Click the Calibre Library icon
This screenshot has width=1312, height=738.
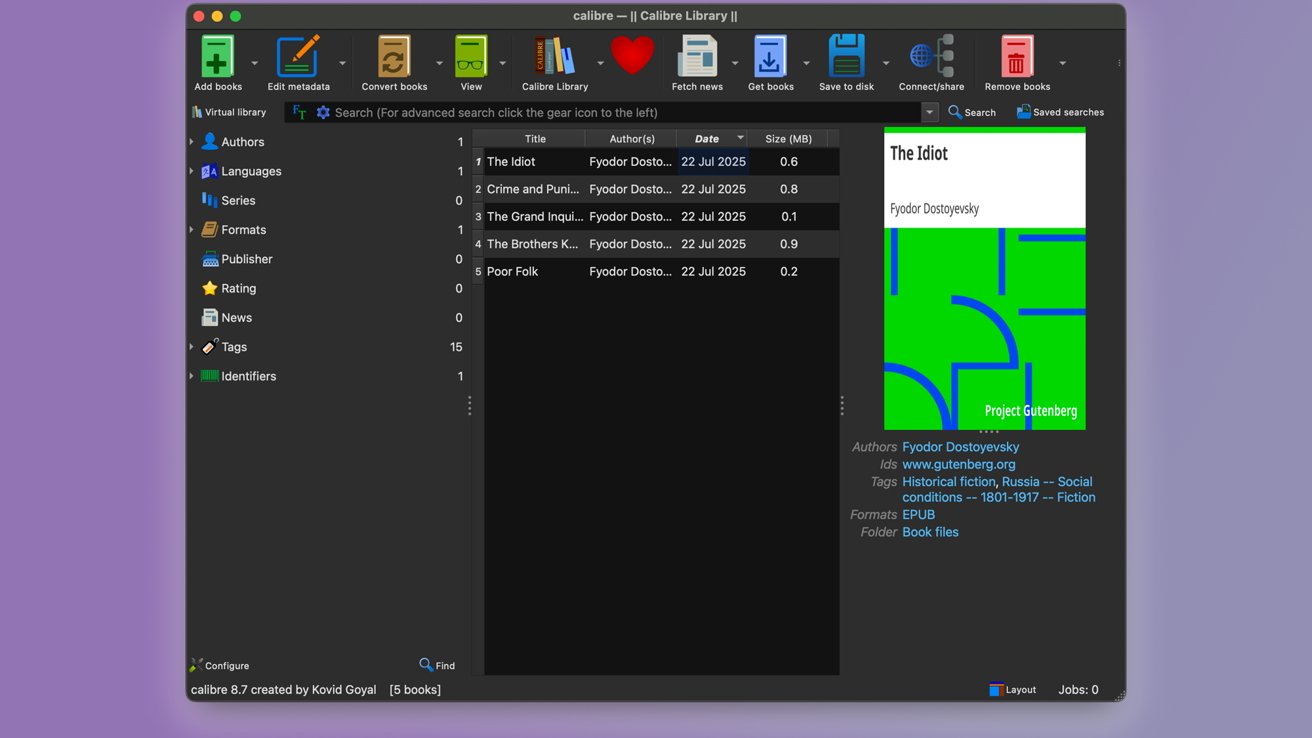pyautogui.click(x=555, y=57)
